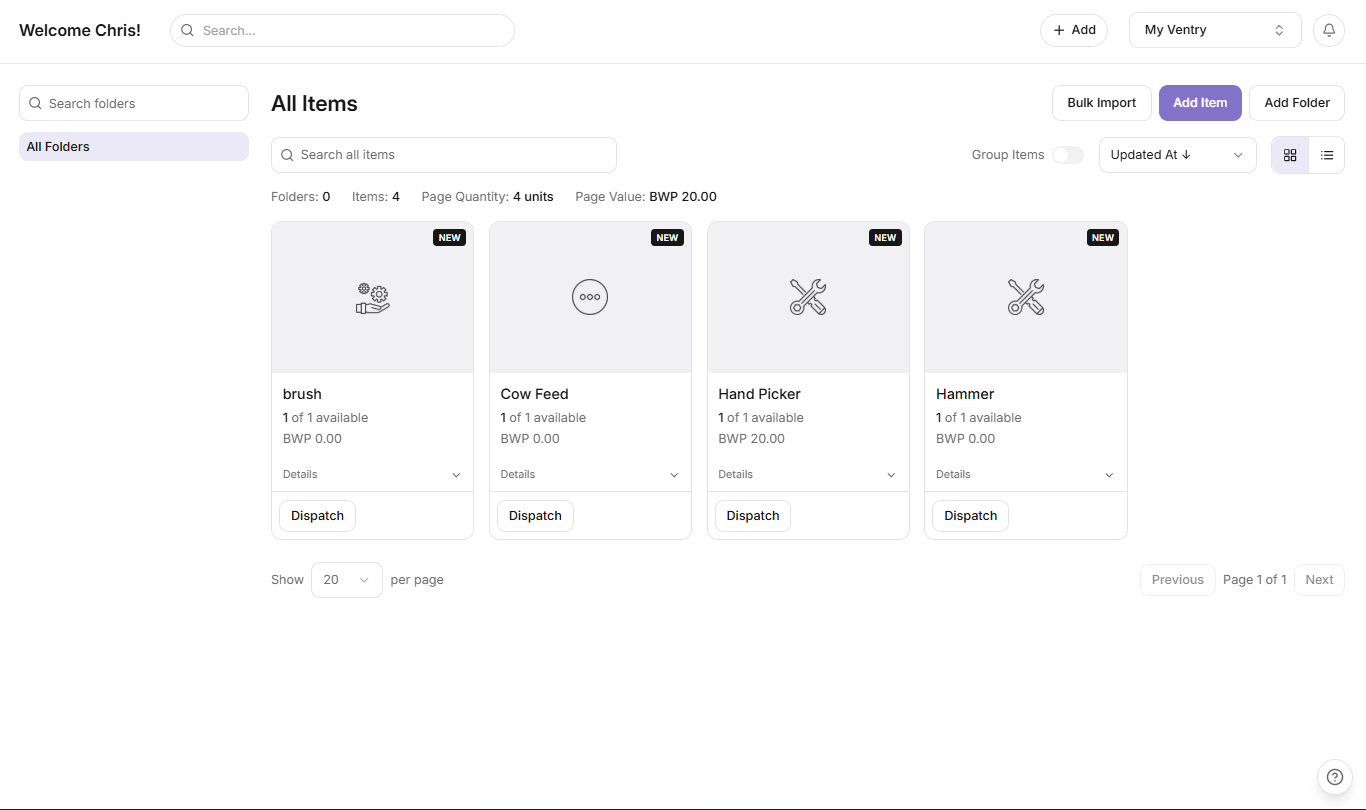Image resolution: width=1366 pixels, height=810 pixels.
Task: Go to the Next page
Action: (1319, 580)
